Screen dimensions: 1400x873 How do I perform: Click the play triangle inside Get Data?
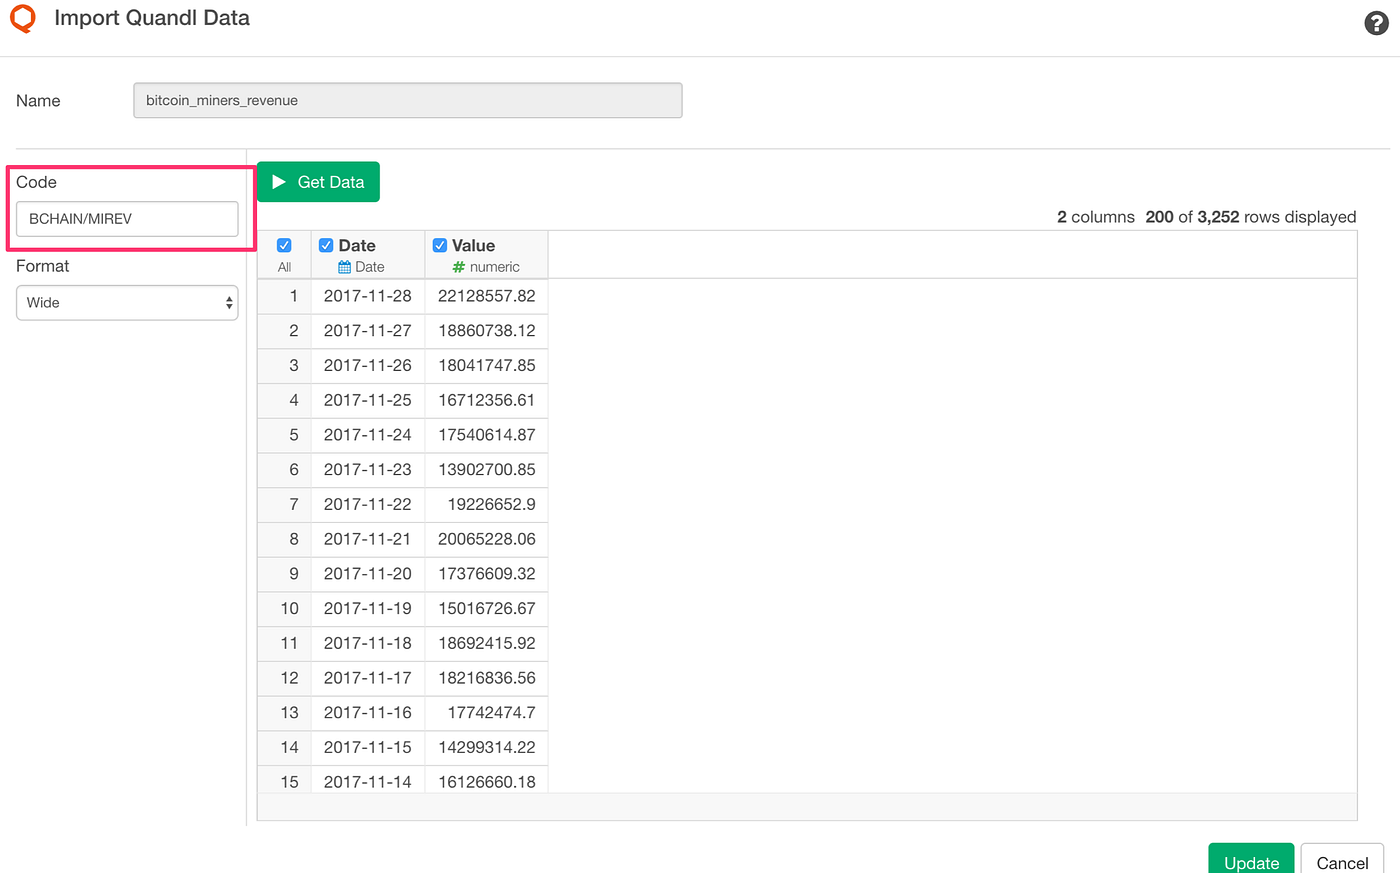[279, 181]
